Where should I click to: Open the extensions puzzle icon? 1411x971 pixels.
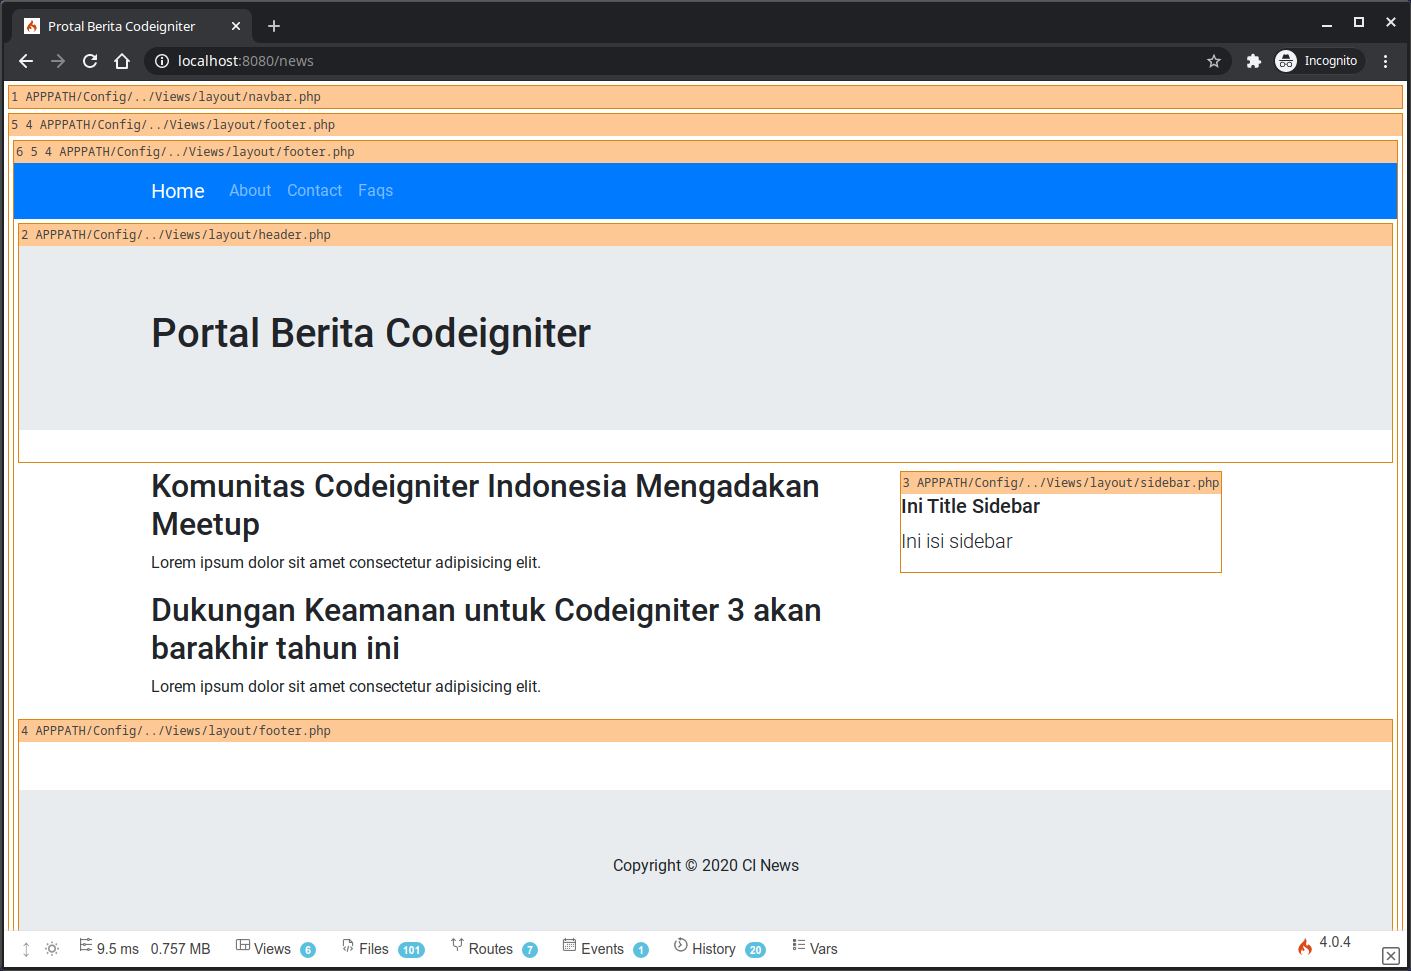pyautogui.click(x=1253, y=61)
